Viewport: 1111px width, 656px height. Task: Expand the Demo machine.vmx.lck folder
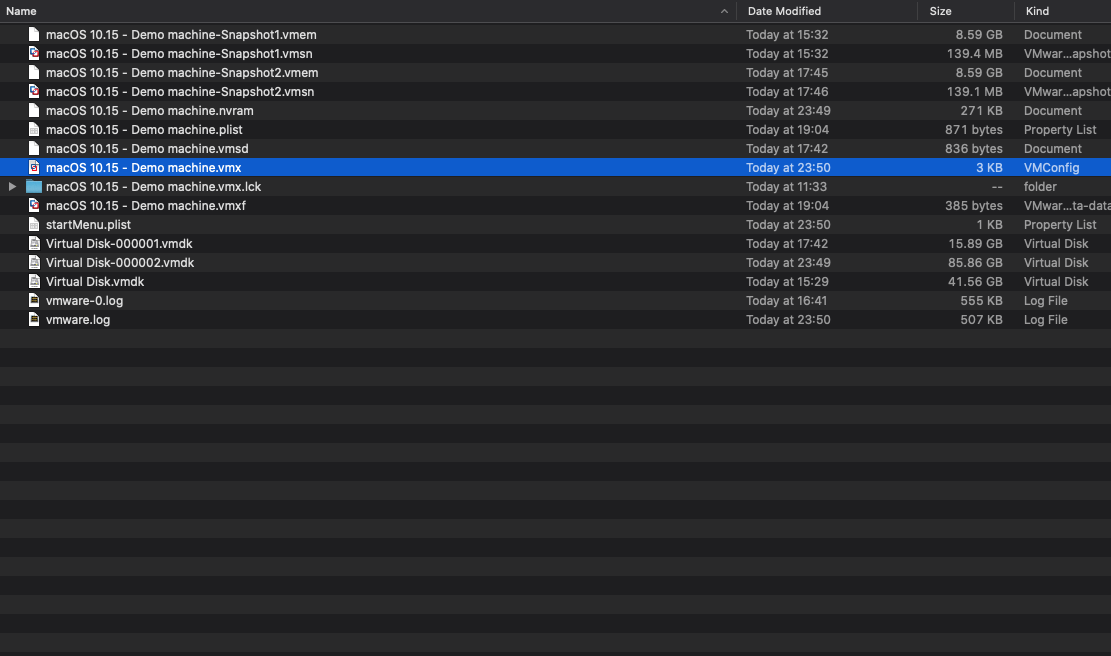point(12,186)
